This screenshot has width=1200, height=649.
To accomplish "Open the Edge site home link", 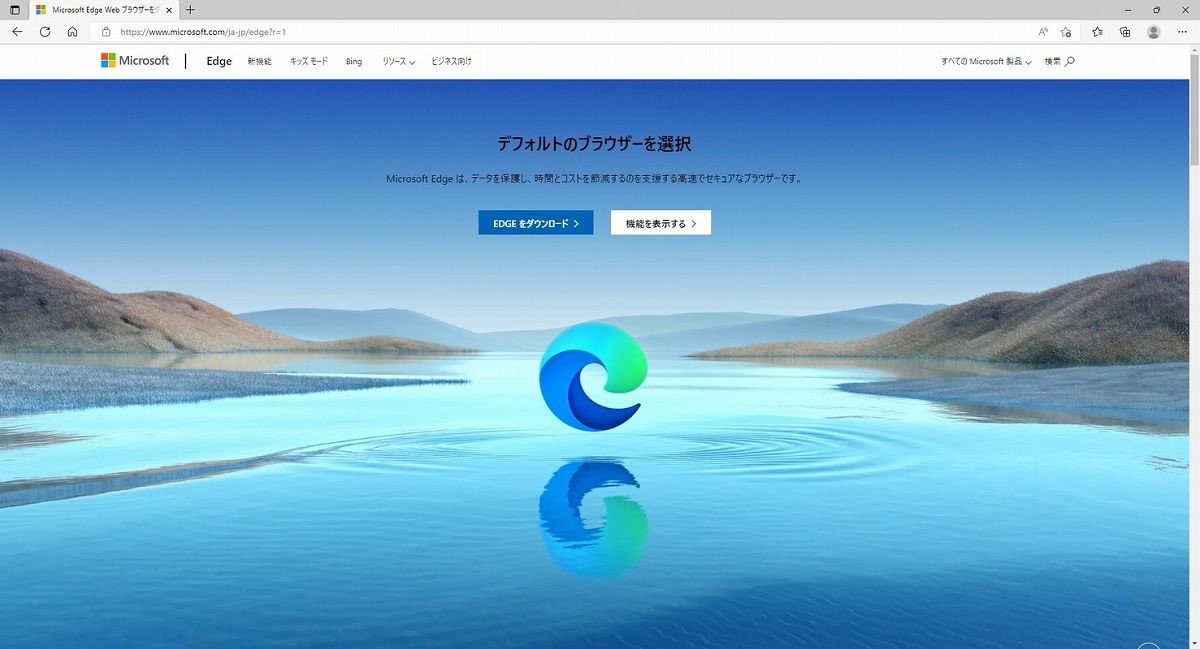I will click(219, 61).
